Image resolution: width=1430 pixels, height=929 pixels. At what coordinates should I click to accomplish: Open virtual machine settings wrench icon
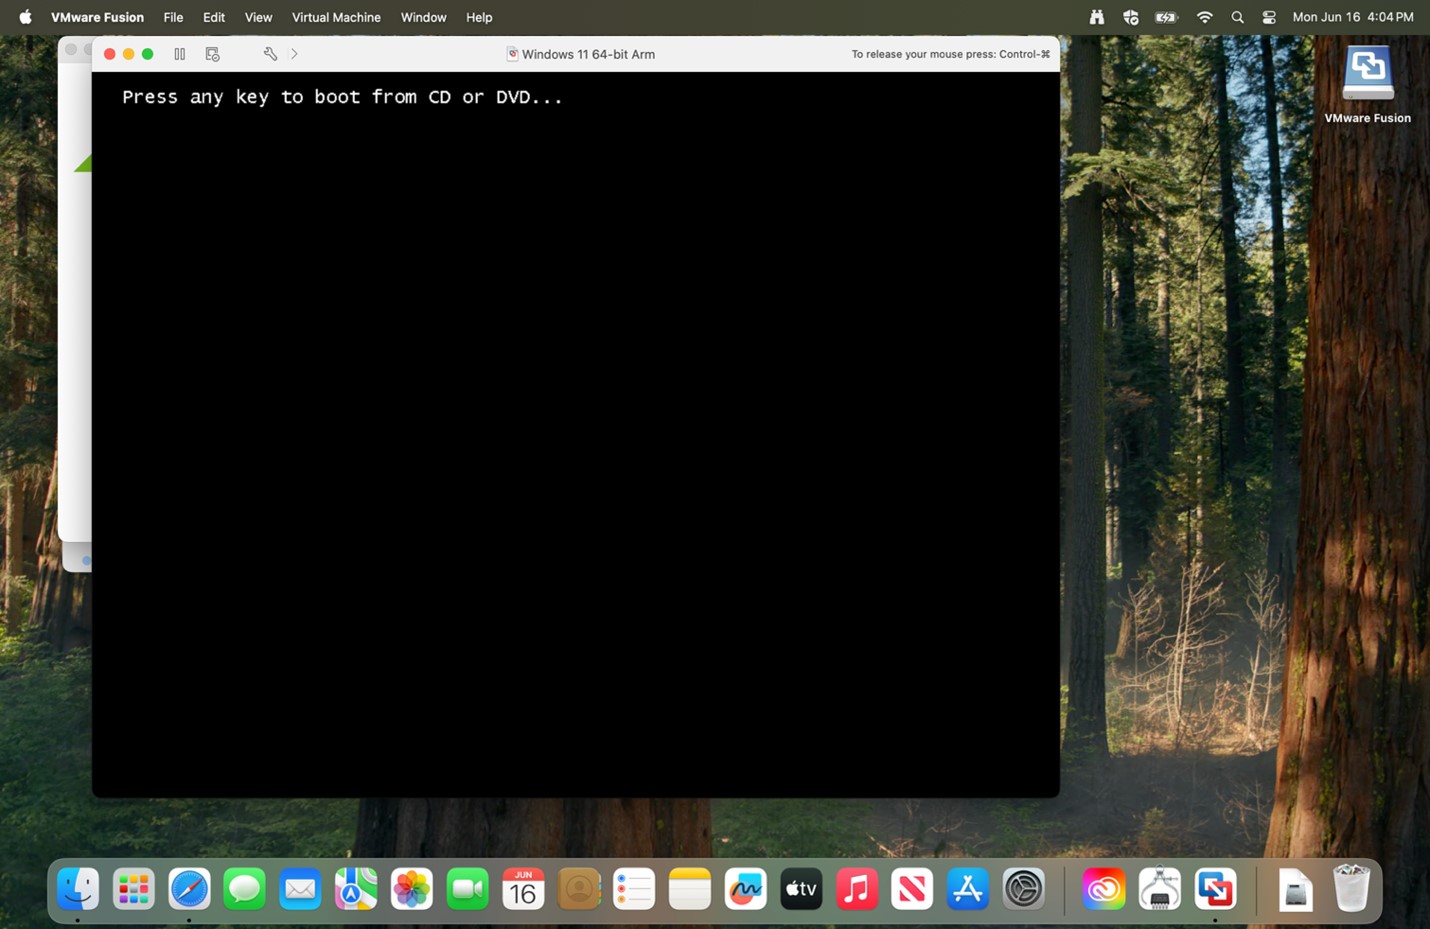click(270, 54)
